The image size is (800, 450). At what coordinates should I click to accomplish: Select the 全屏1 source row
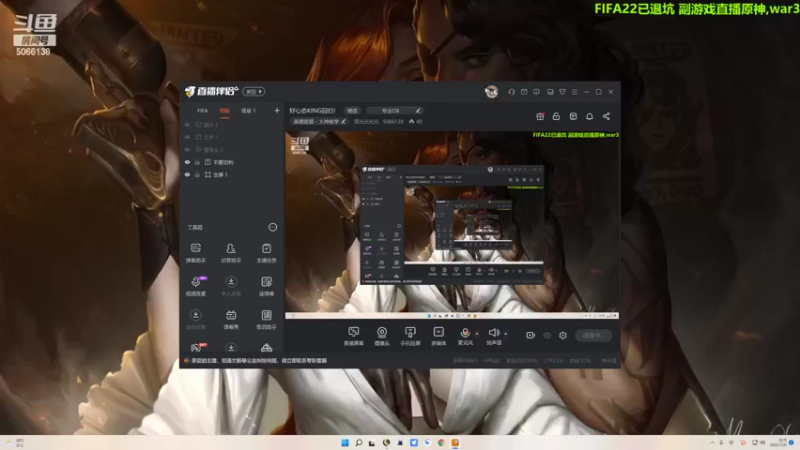tap(232, 174)
